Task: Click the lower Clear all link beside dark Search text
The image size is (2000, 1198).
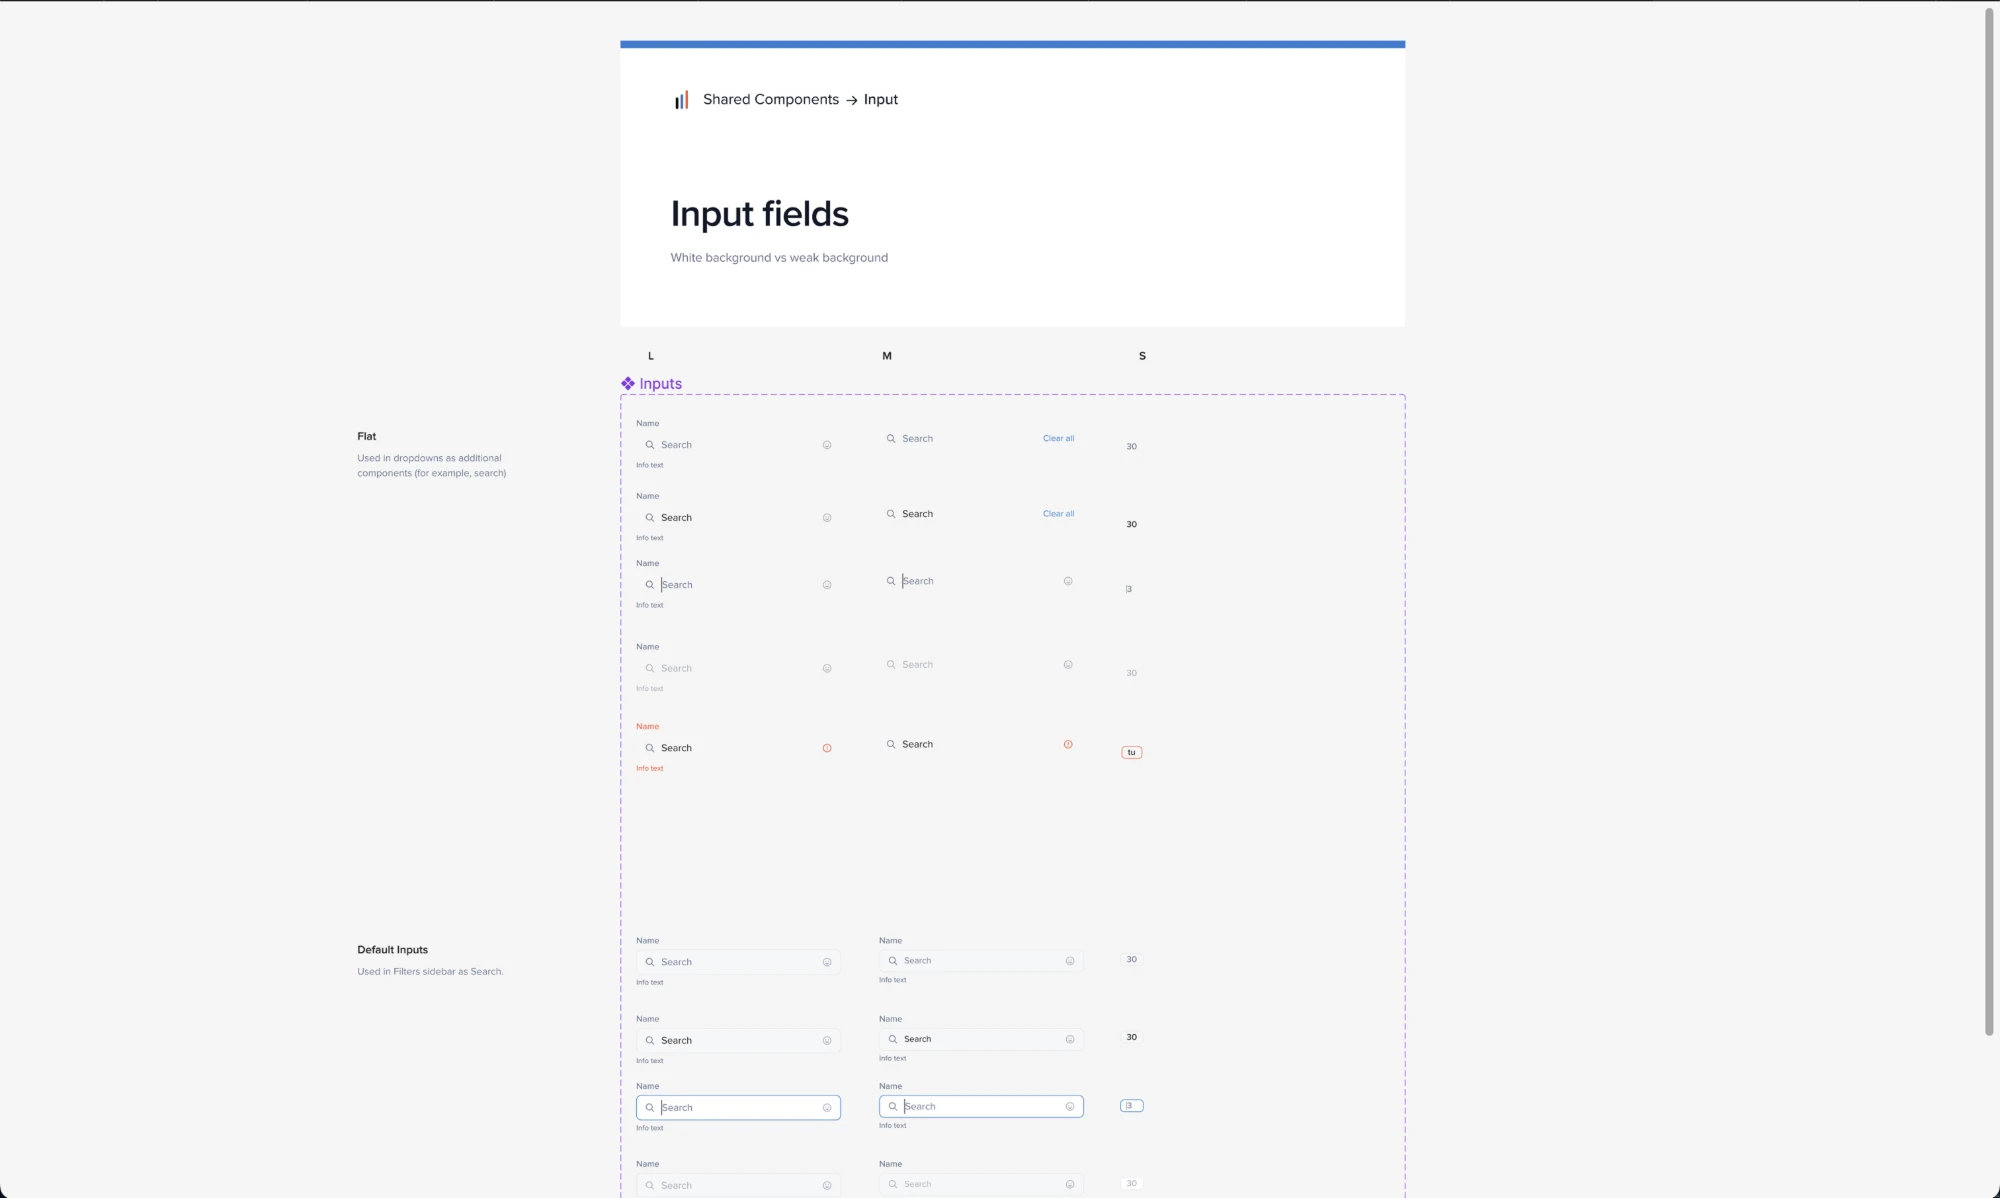Action: pyautogui.click(x=1058, y=513)
